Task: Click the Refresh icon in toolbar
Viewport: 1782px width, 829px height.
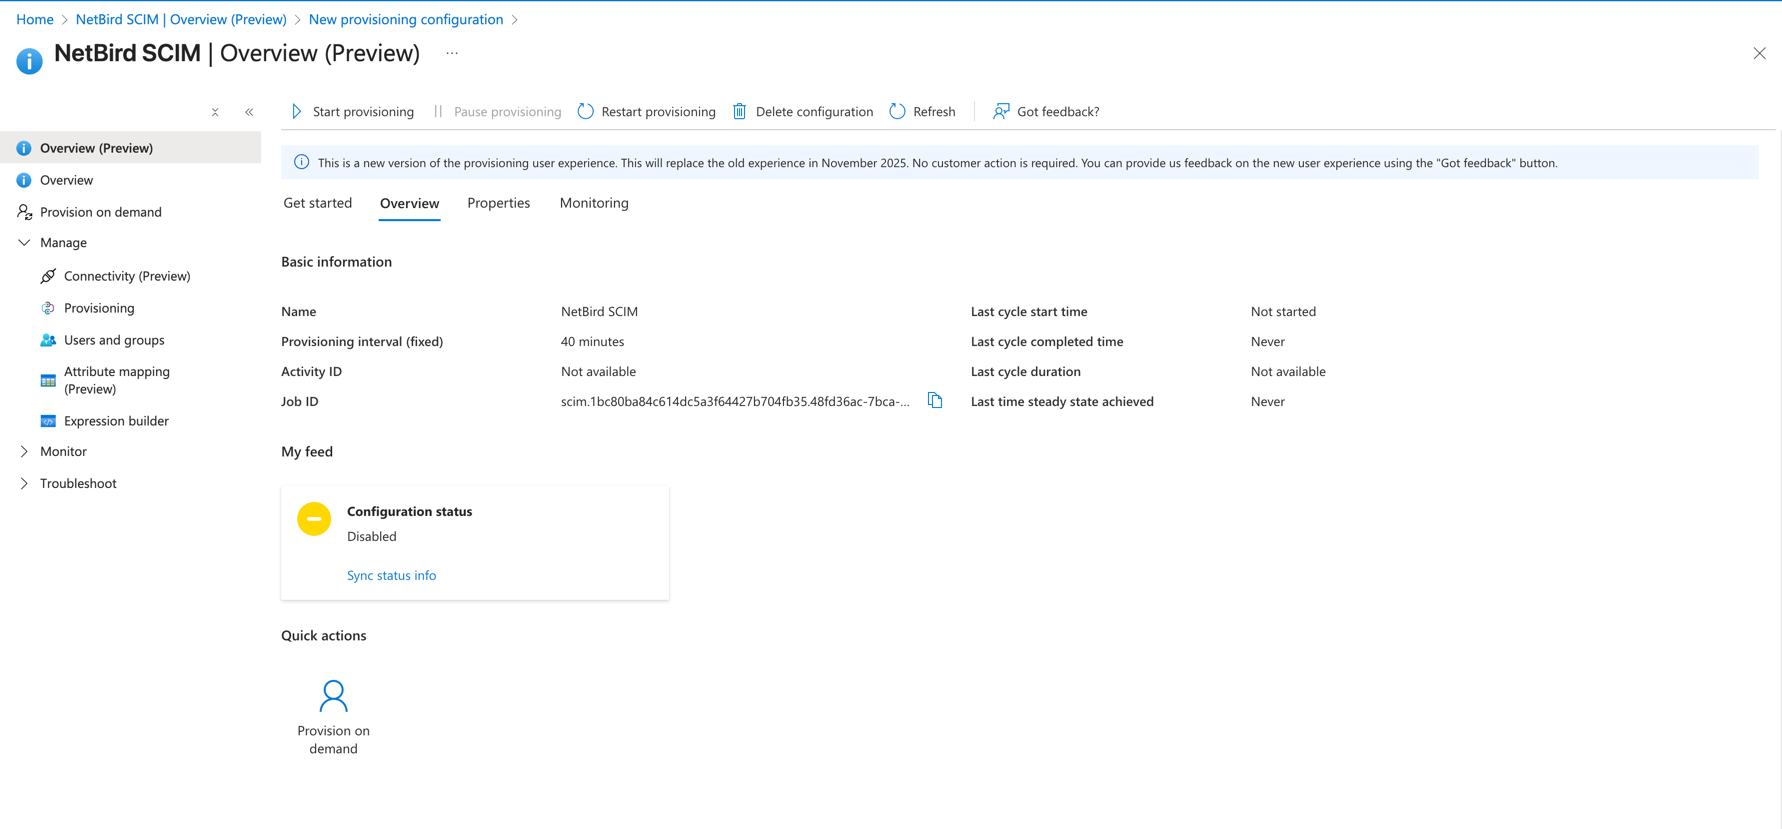Action: point(898,112)
